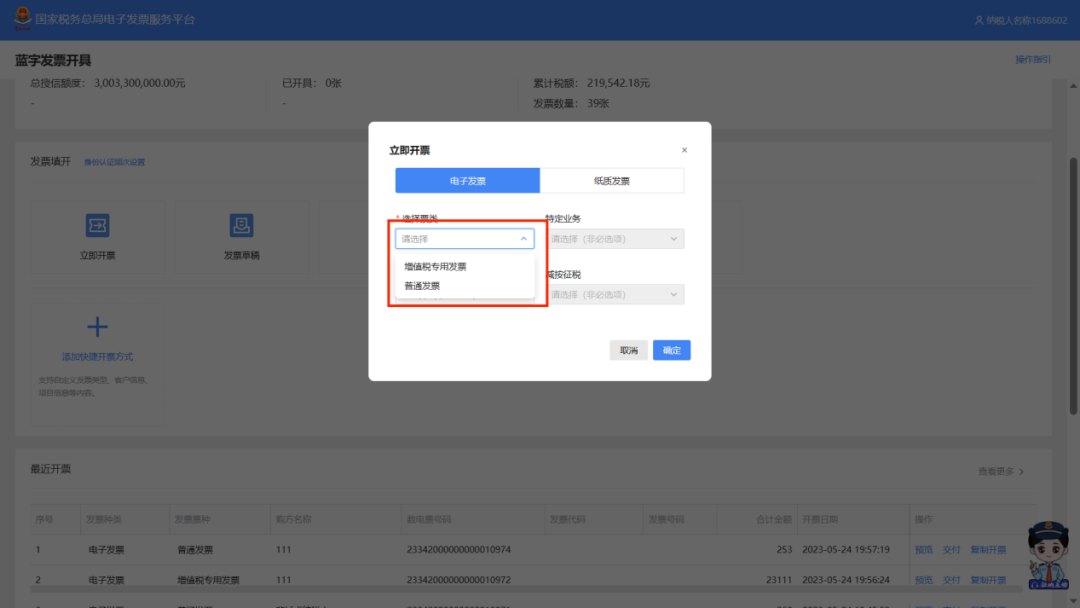Viewport: 1080px width, 608px height.
Task: Open 发票草稿 via its draft icon
Action: click(241, 225)
